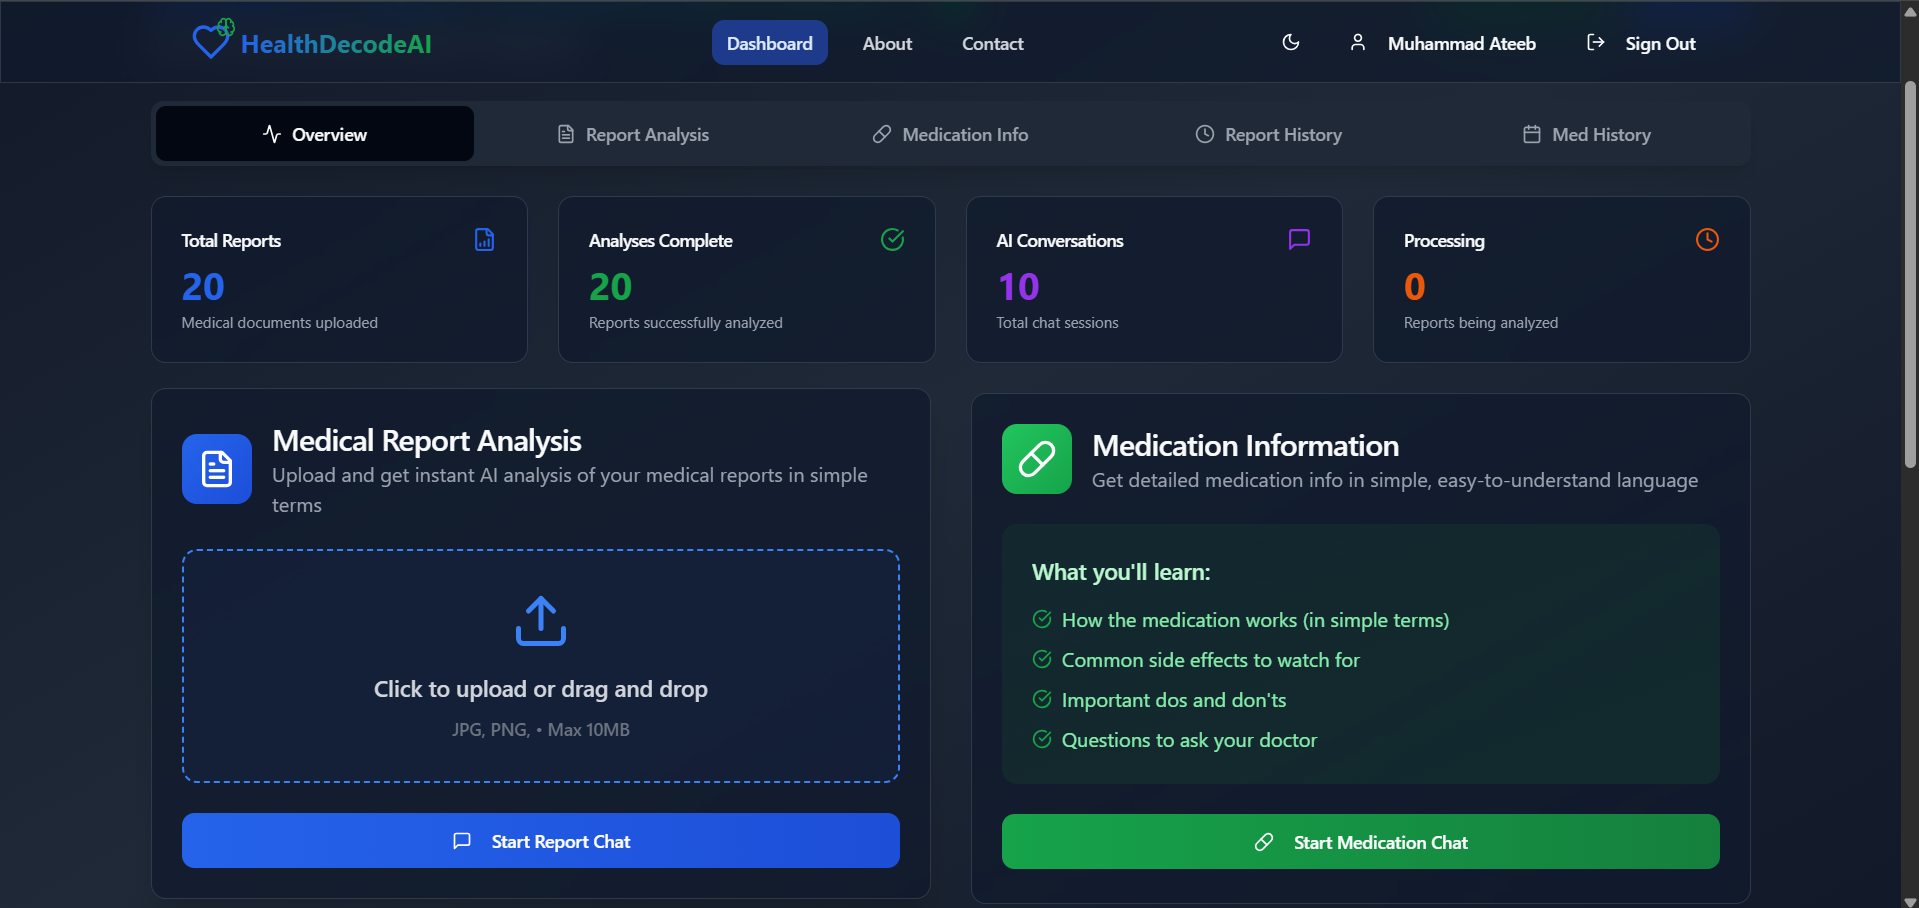Click the Sign Out arrow icon
1919x908 pixels.
tap(1595, 42)
